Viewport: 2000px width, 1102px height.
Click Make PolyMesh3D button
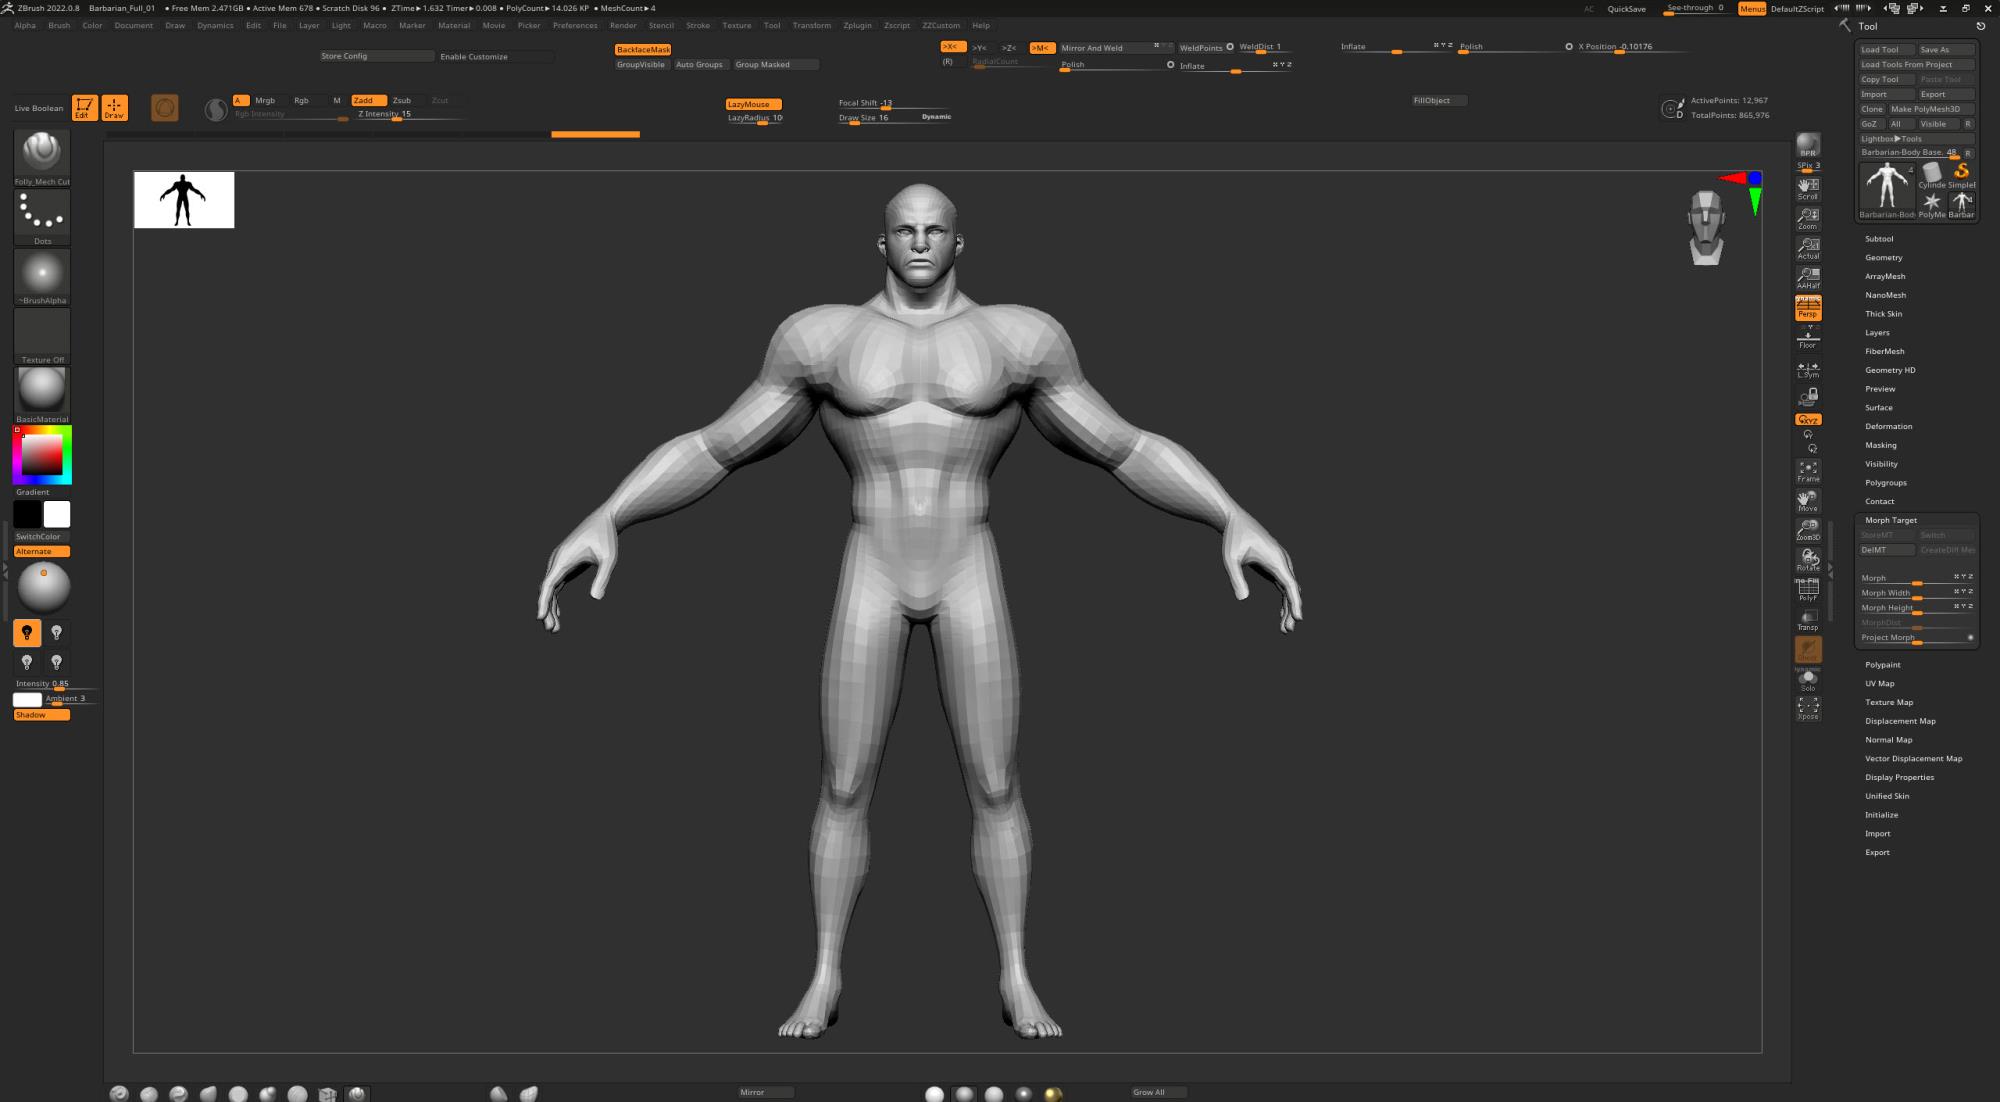[1931, 109]
